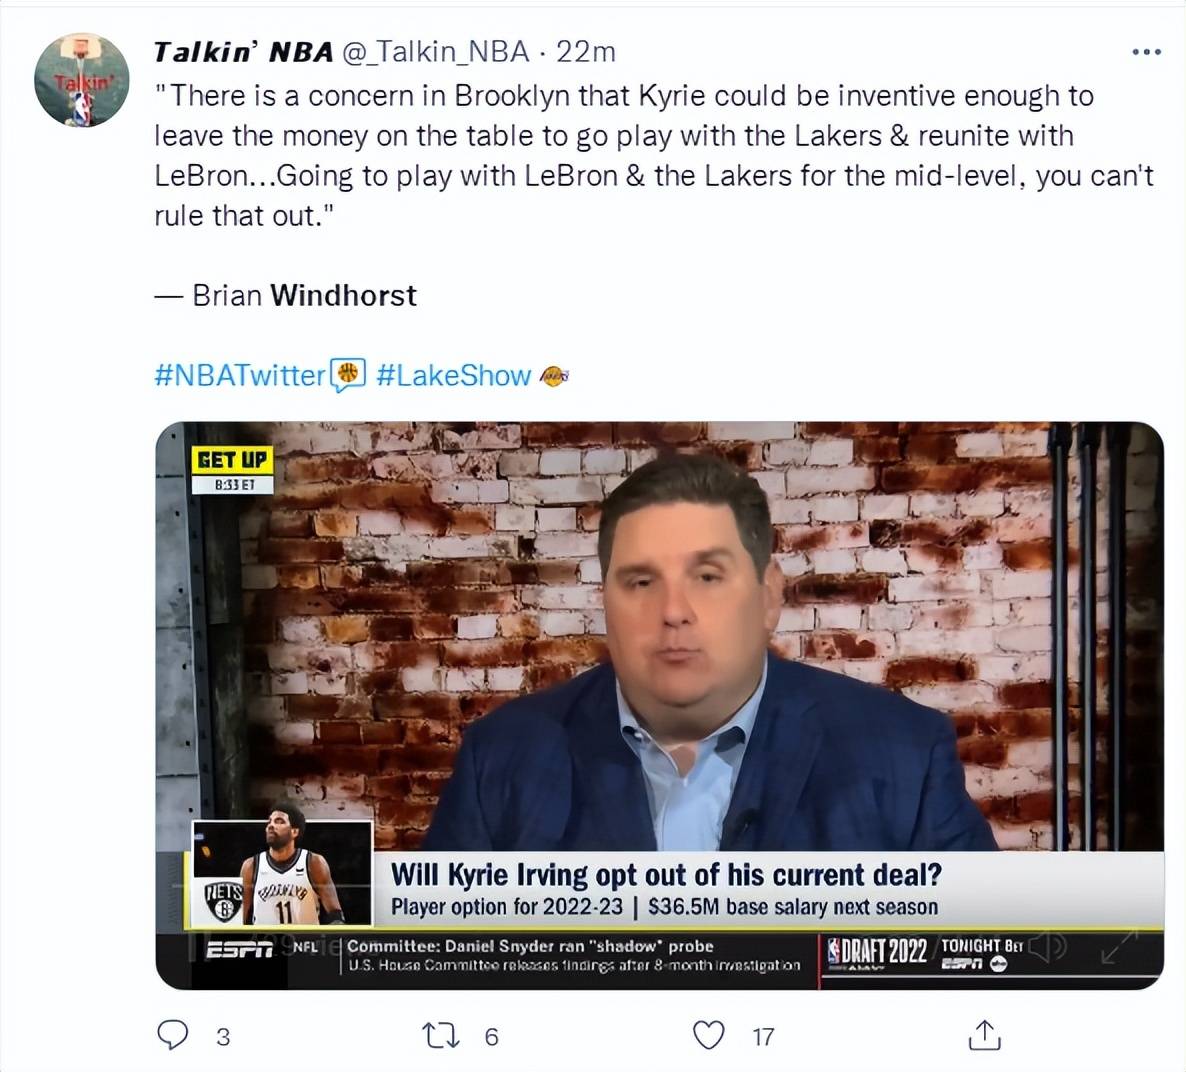This screenshot has height=1072, width=1186.
Task: Open the @_Talkin_NBA handle link
Action: pyautogui.click(x=436, y=52)
